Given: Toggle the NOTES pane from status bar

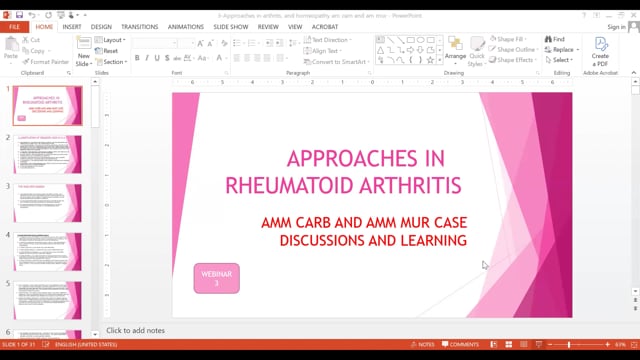Looking at the screenshot, I should [423, 344].
